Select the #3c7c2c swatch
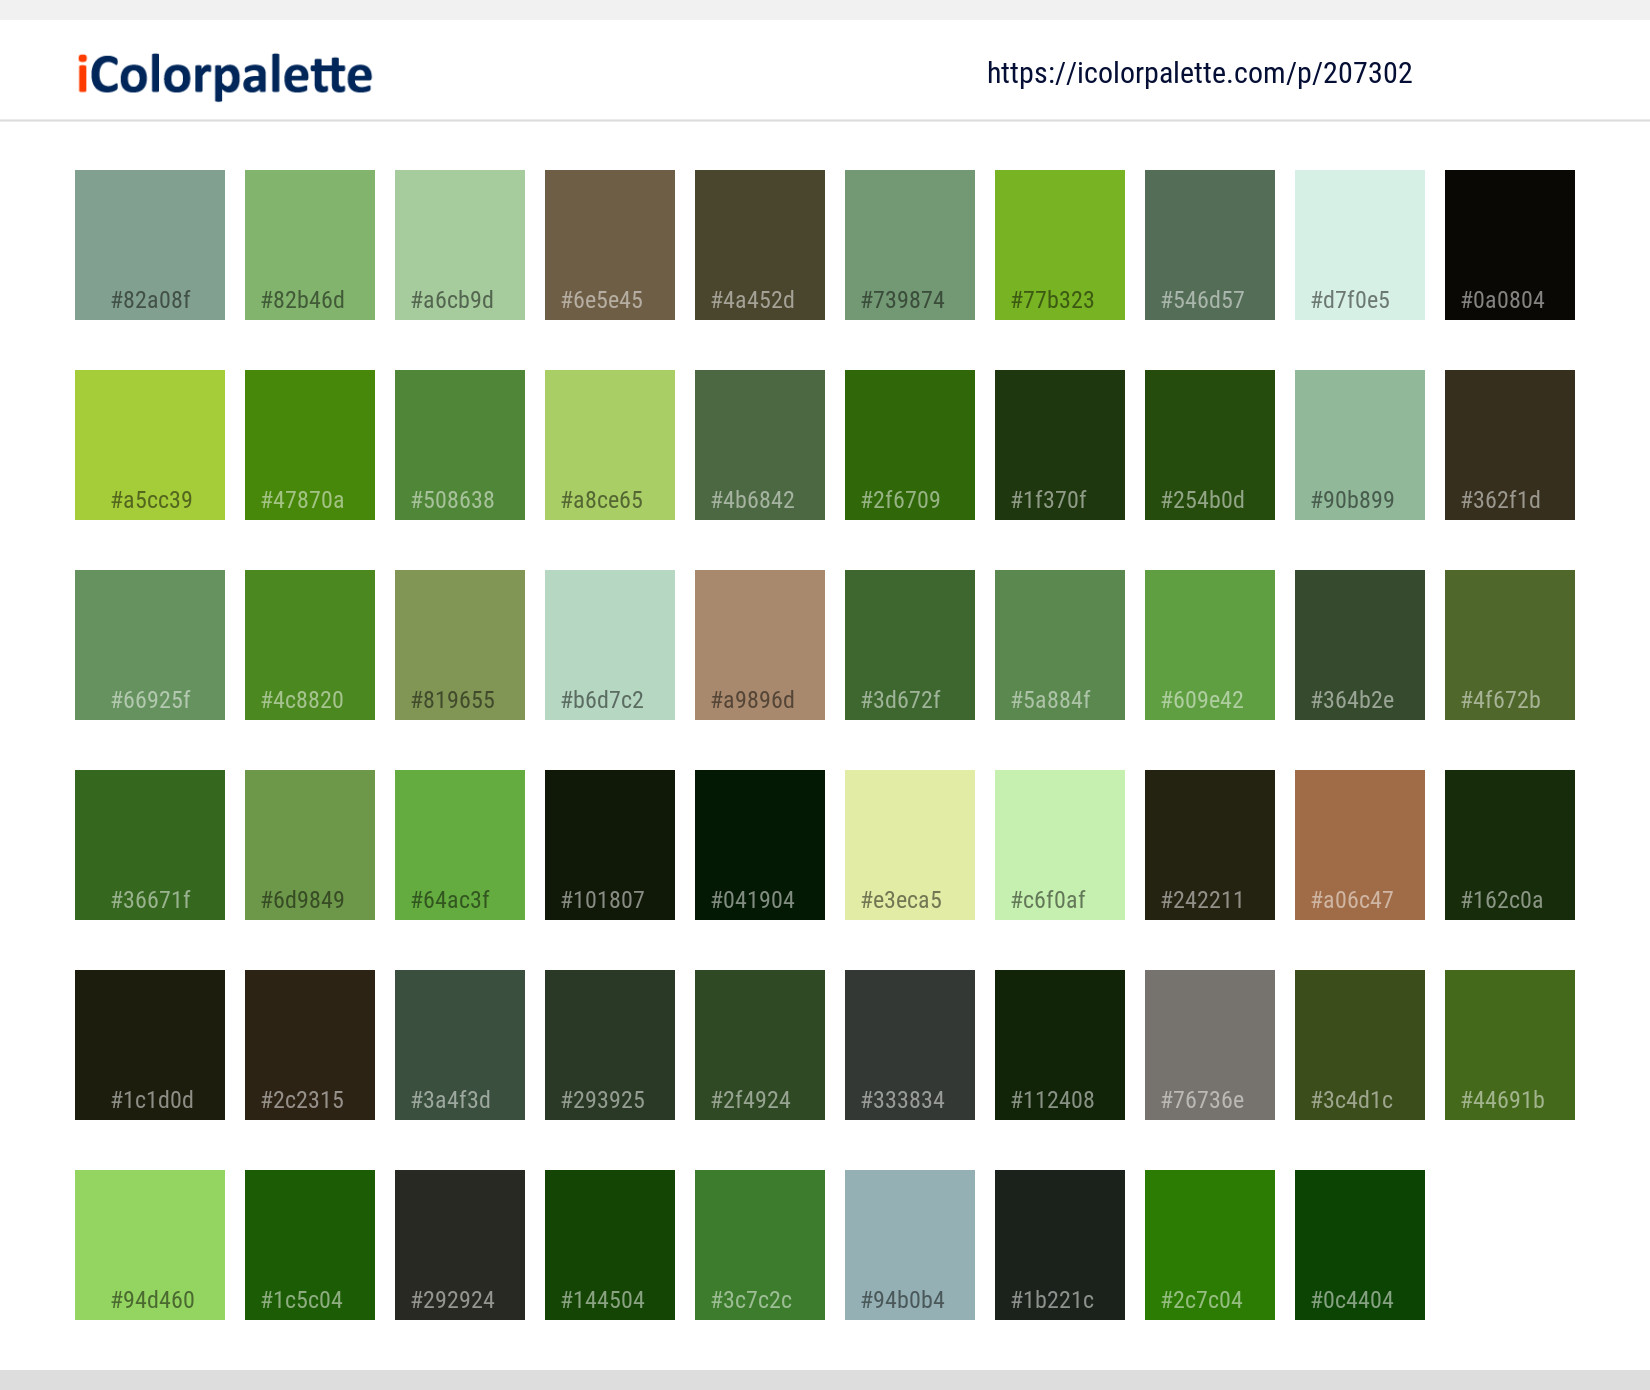1650x1390 pixels. pos(760,1245)
